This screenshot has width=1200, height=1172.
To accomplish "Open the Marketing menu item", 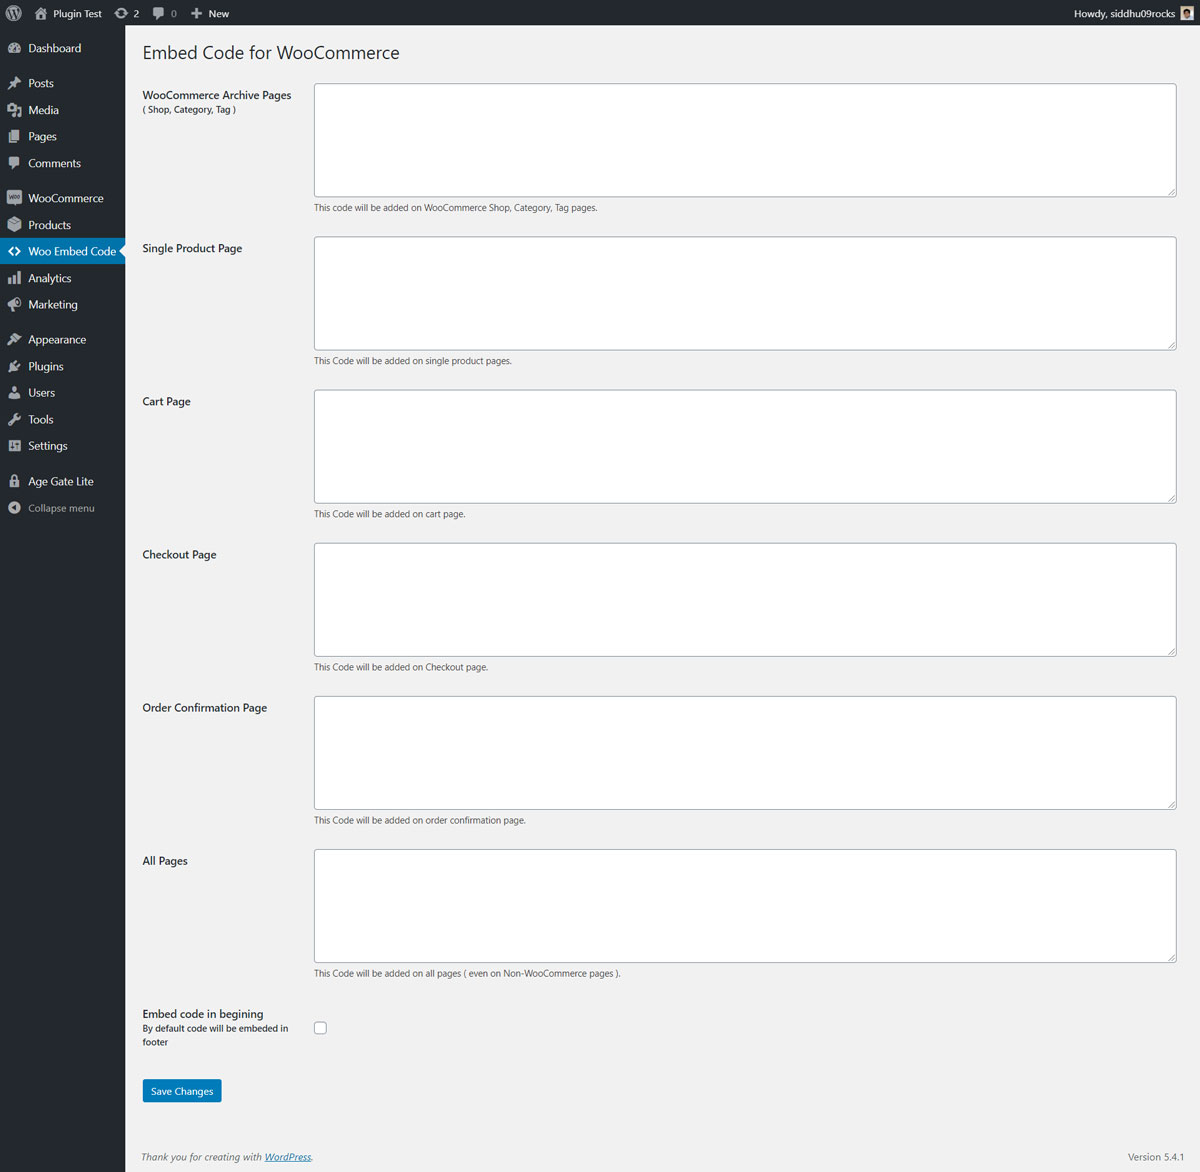I will pyautogui.click(x=62, y=304).
